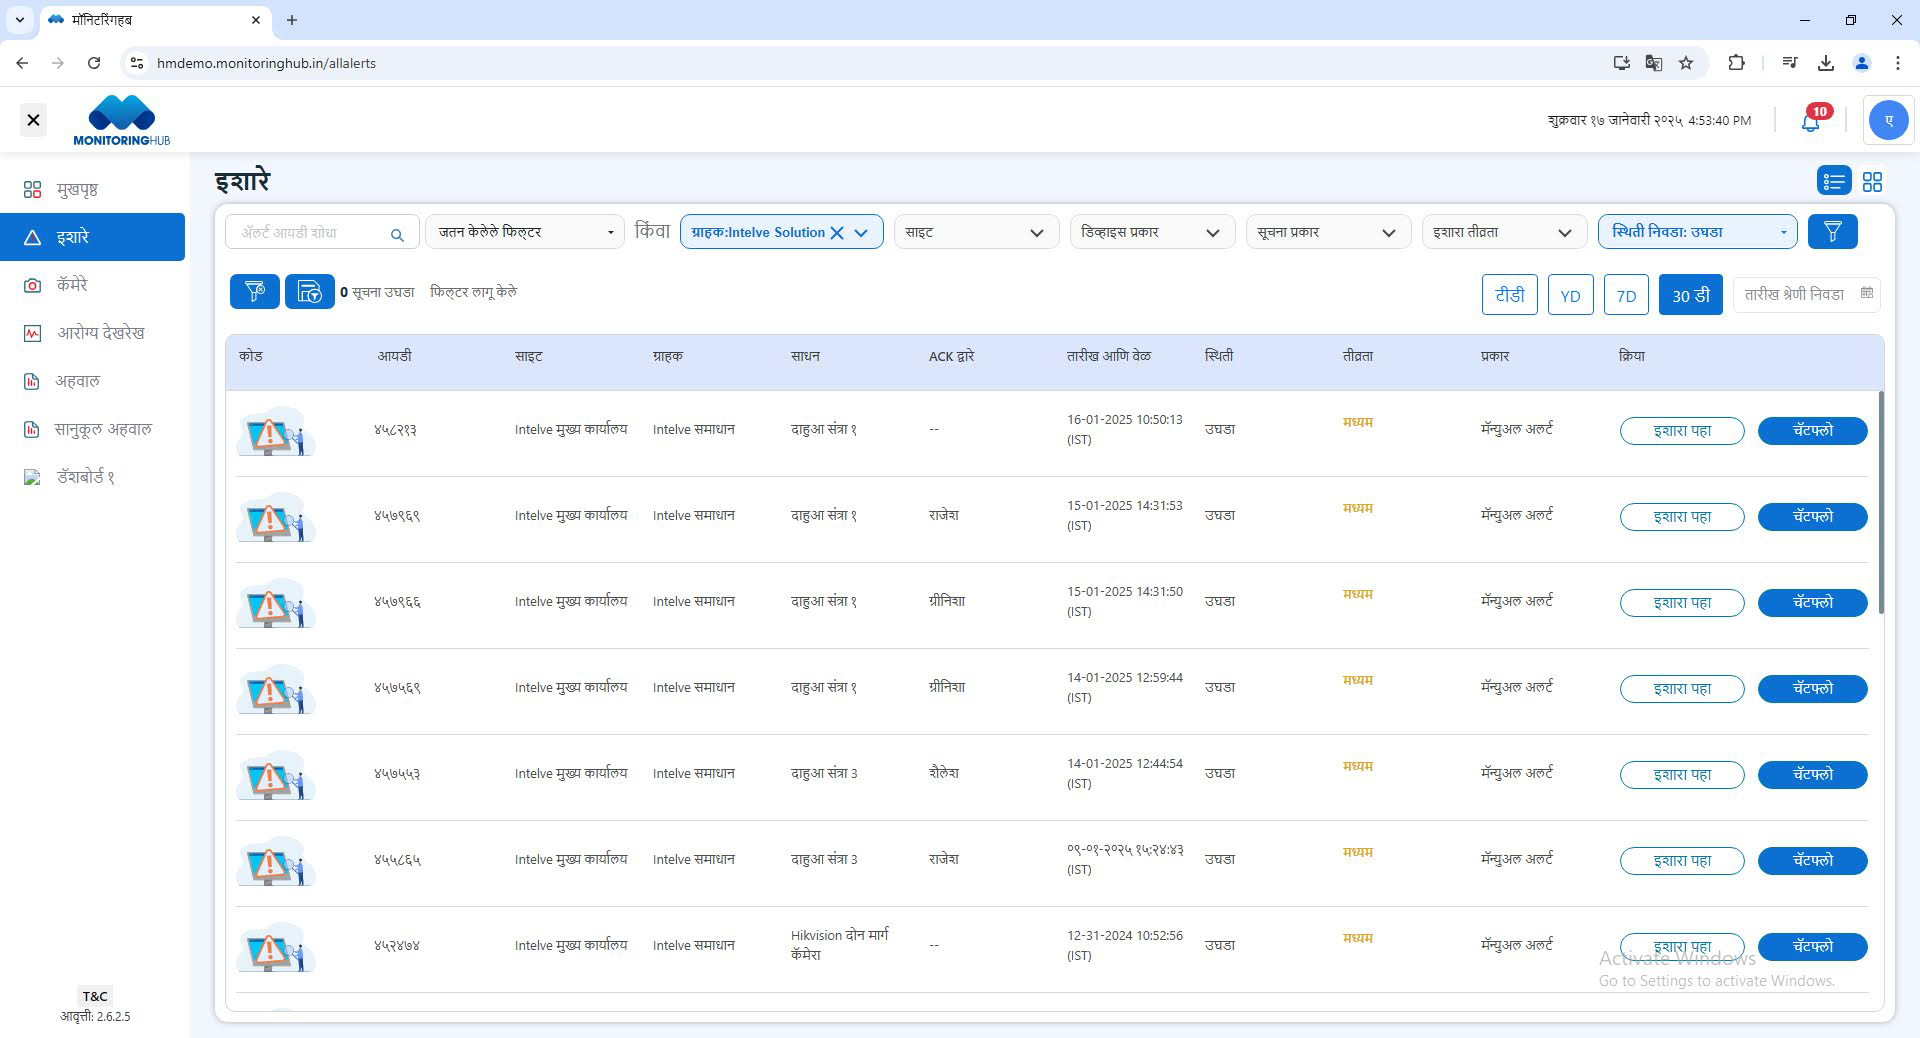Click इशारा पहा for alert ४५७९६९

1682,517
